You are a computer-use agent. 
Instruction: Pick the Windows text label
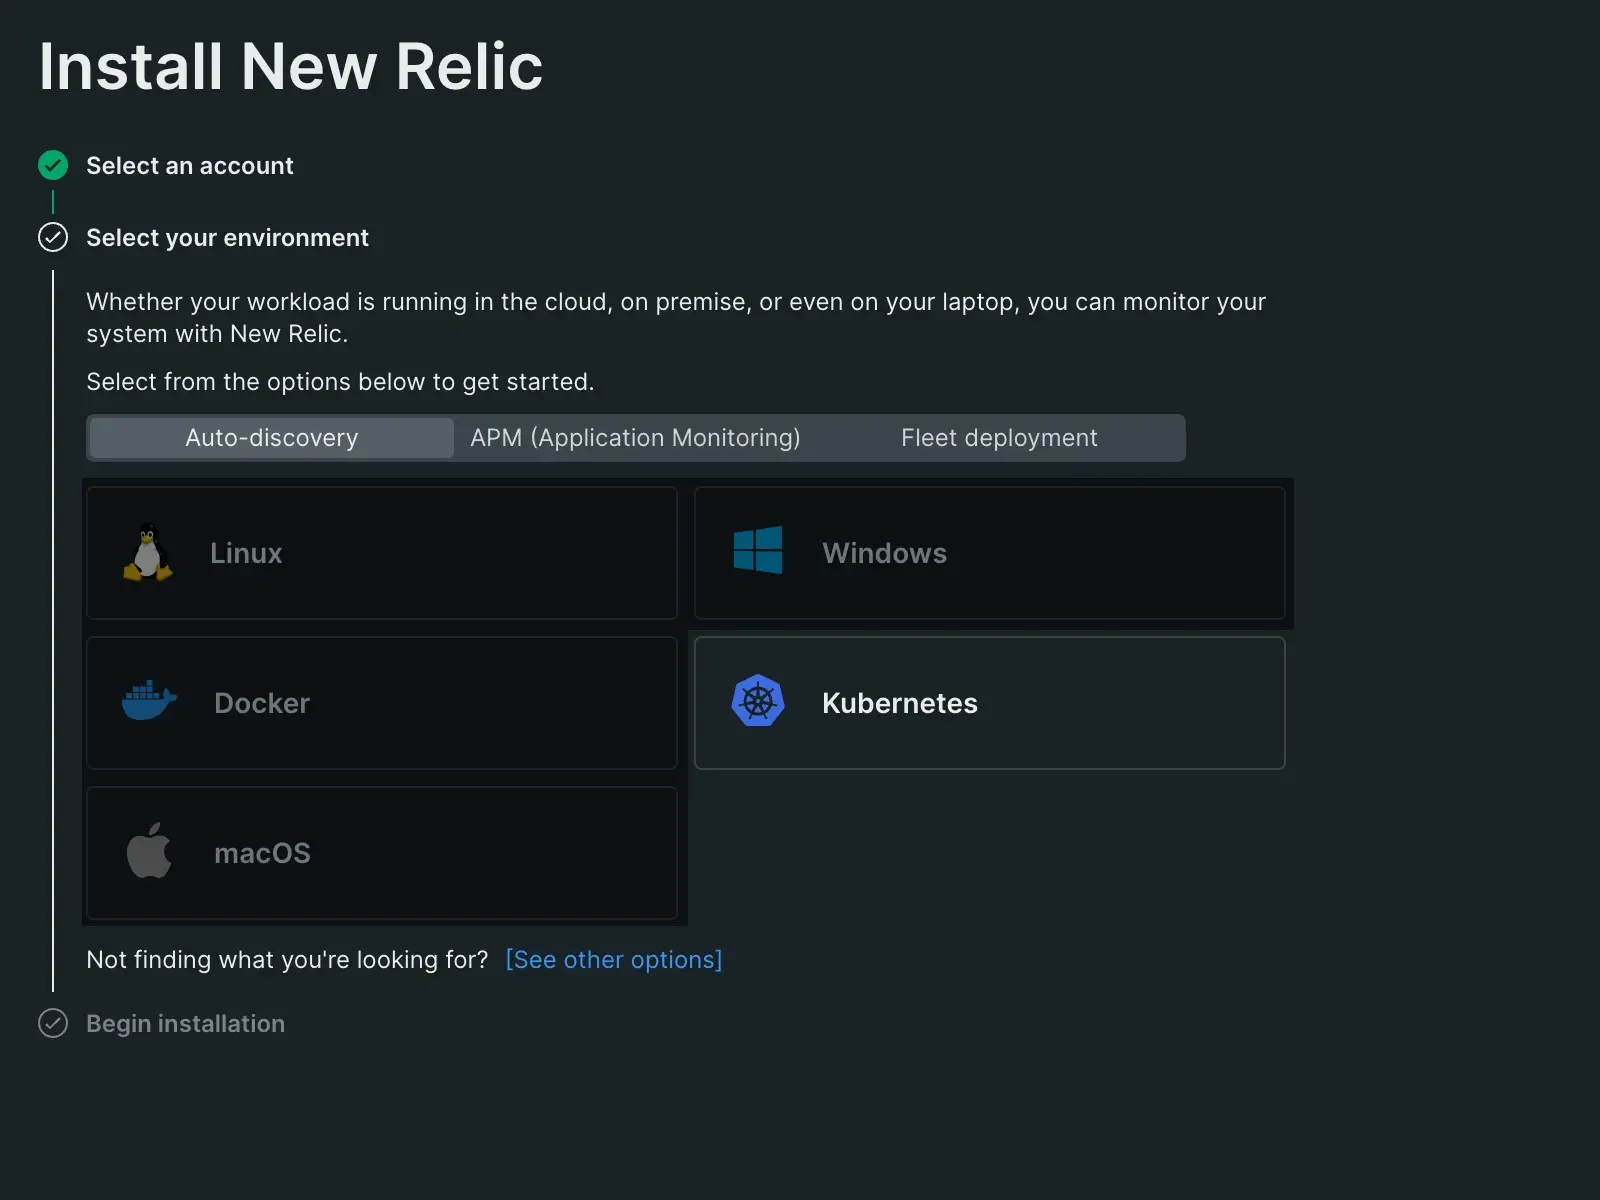pyautogui.click(x=884, y=553)
